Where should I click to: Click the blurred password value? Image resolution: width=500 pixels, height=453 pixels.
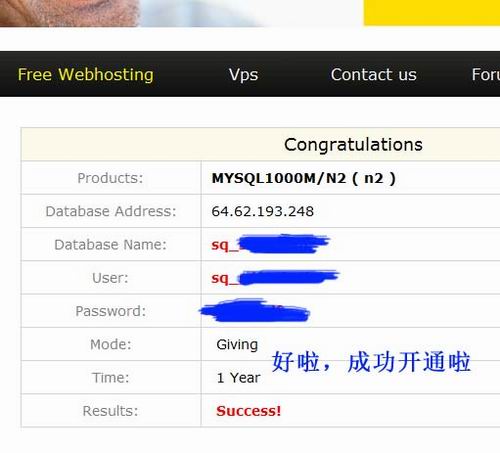pyautogui.click(x=255, y=311)
